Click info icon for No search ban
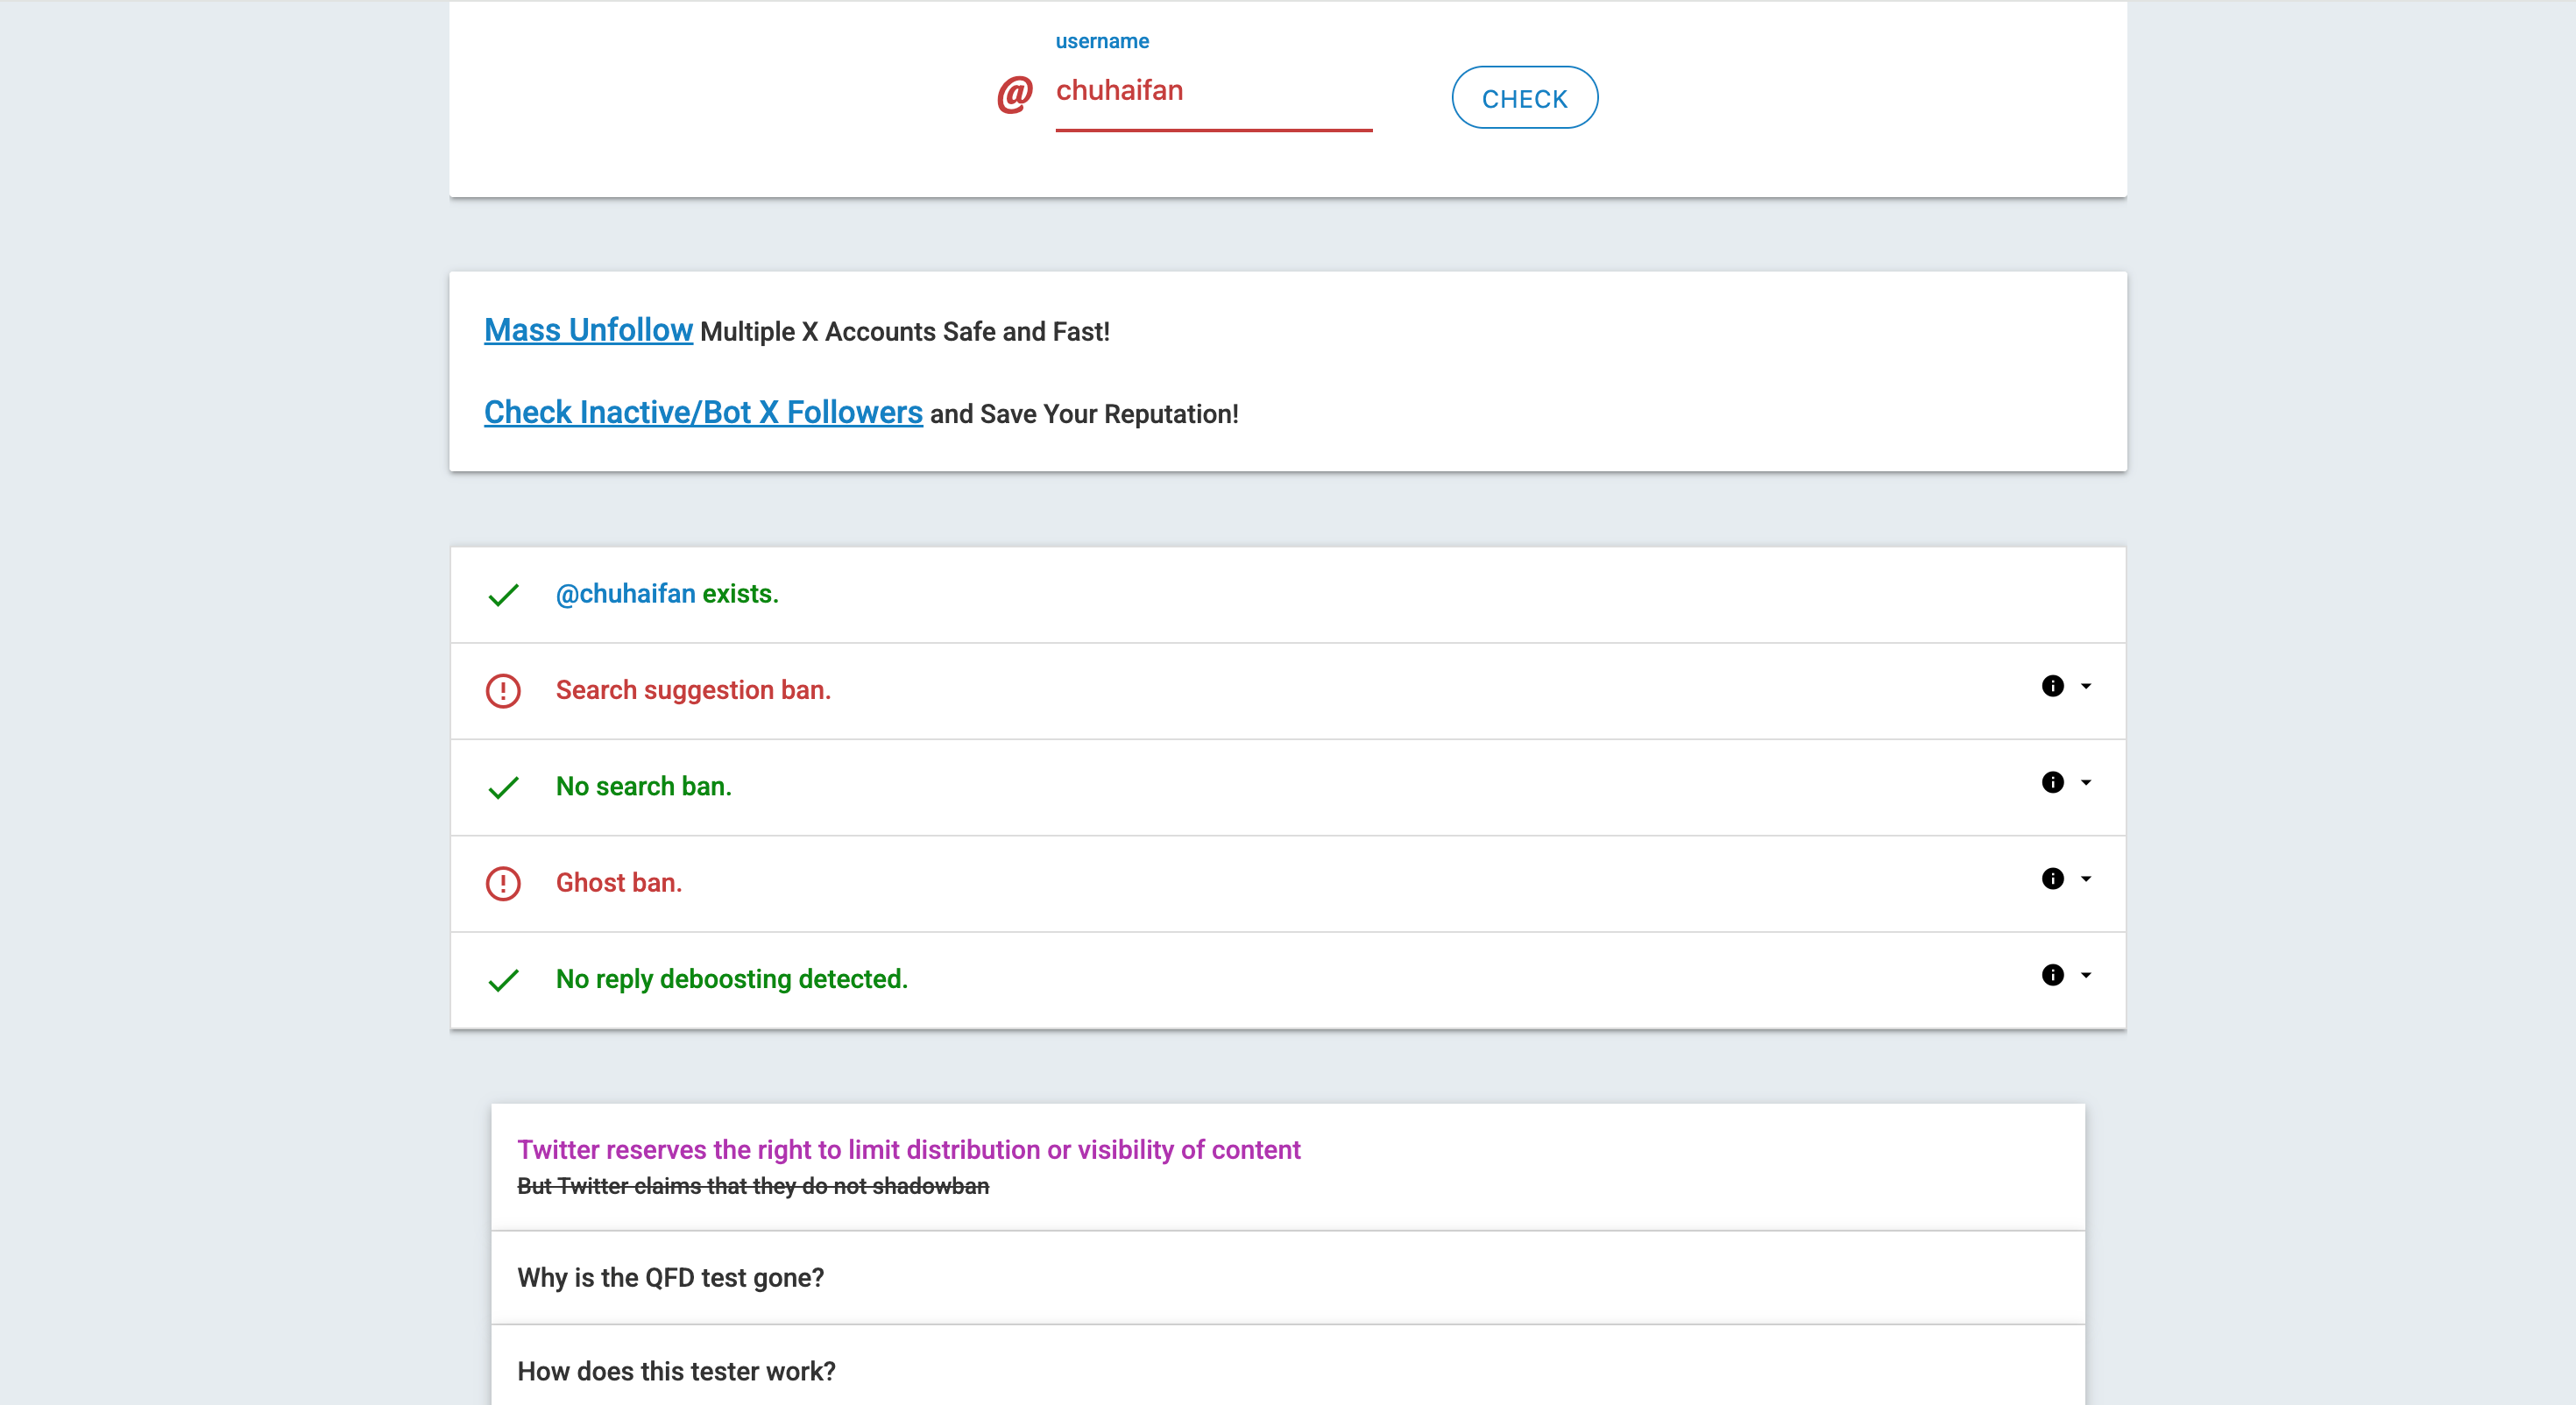Viewport: 2576px width, 1405px height. pyautogui.click(x=2052, y=782)
